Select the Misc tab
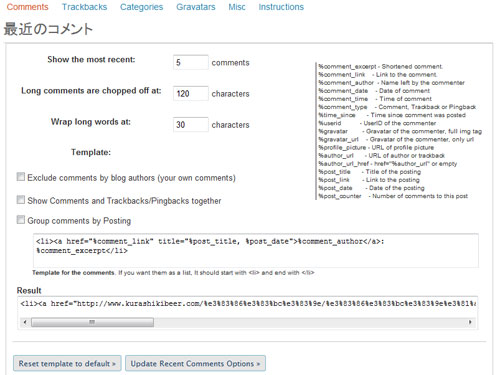The image size is (500, 375). click(x=237, y=7)
